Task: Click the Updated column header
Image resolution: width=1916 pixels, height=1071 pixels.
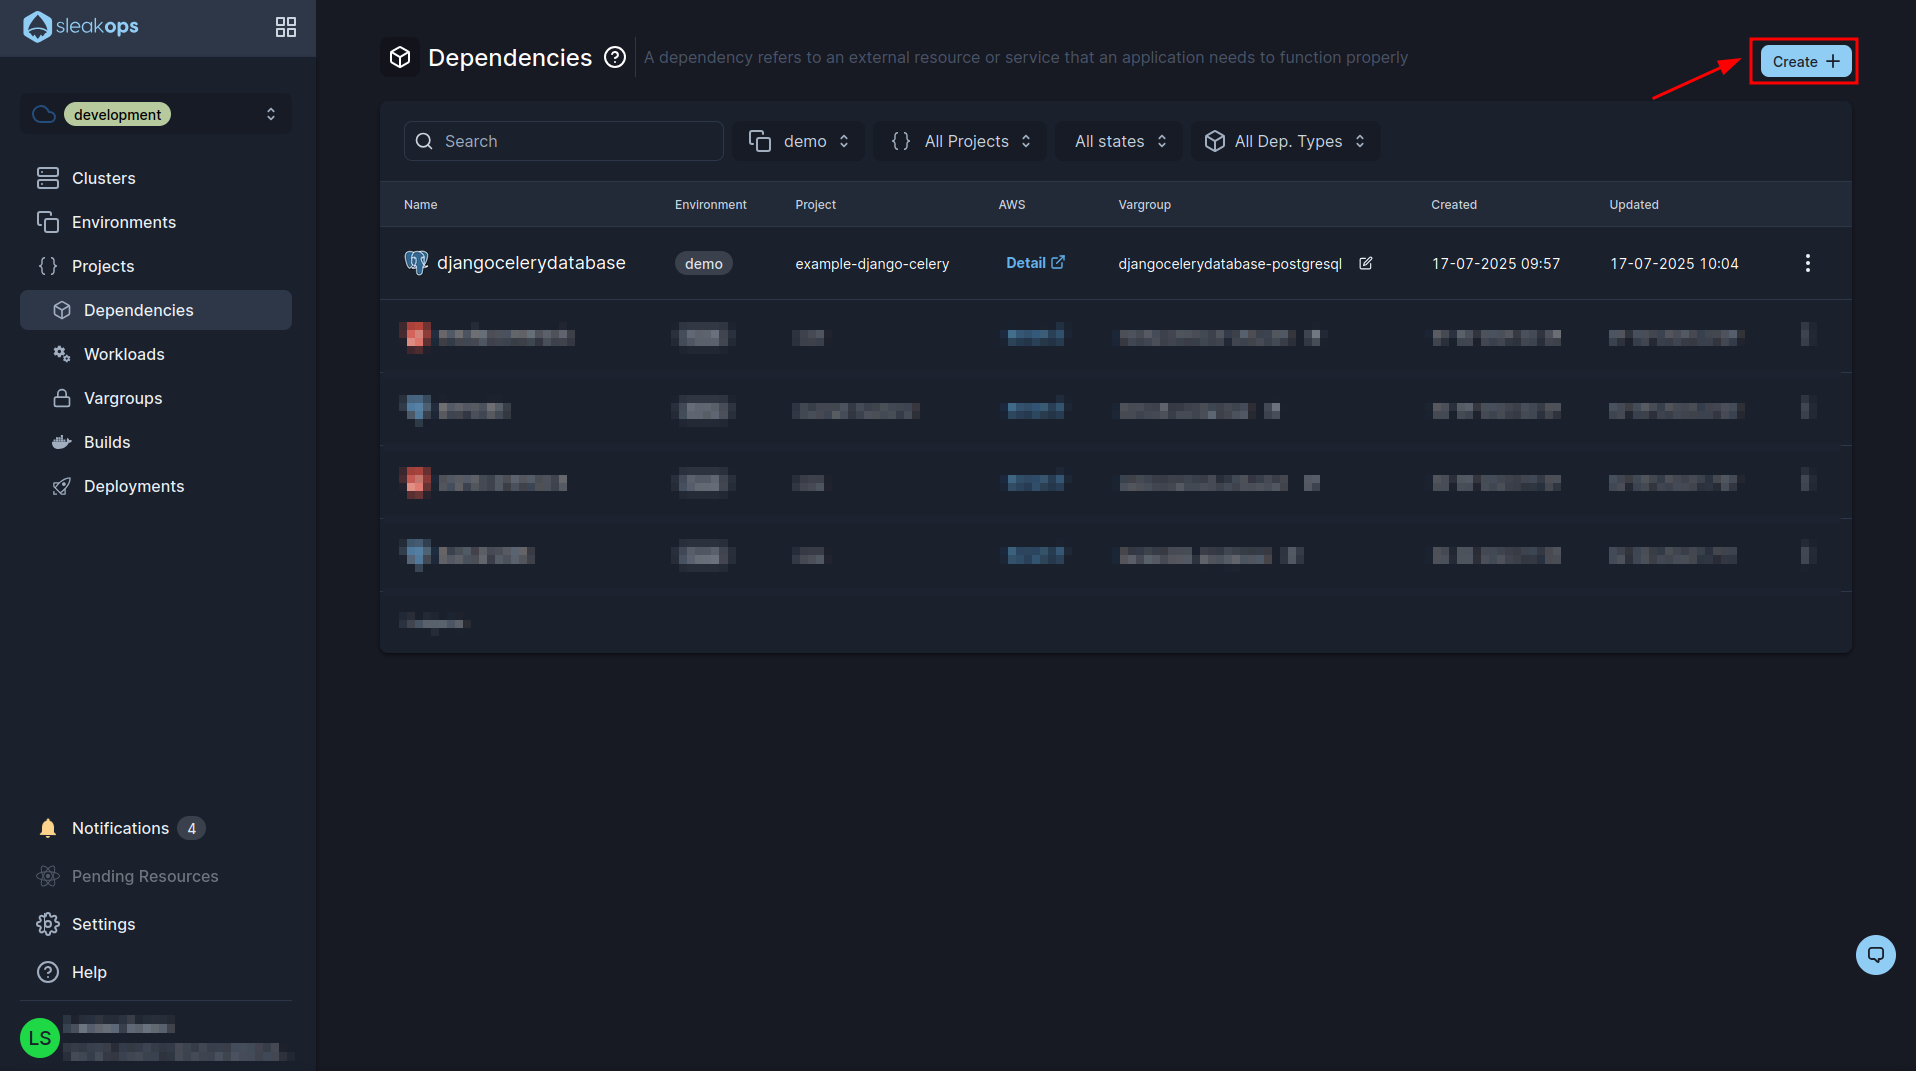Action: click(1634, 204)
